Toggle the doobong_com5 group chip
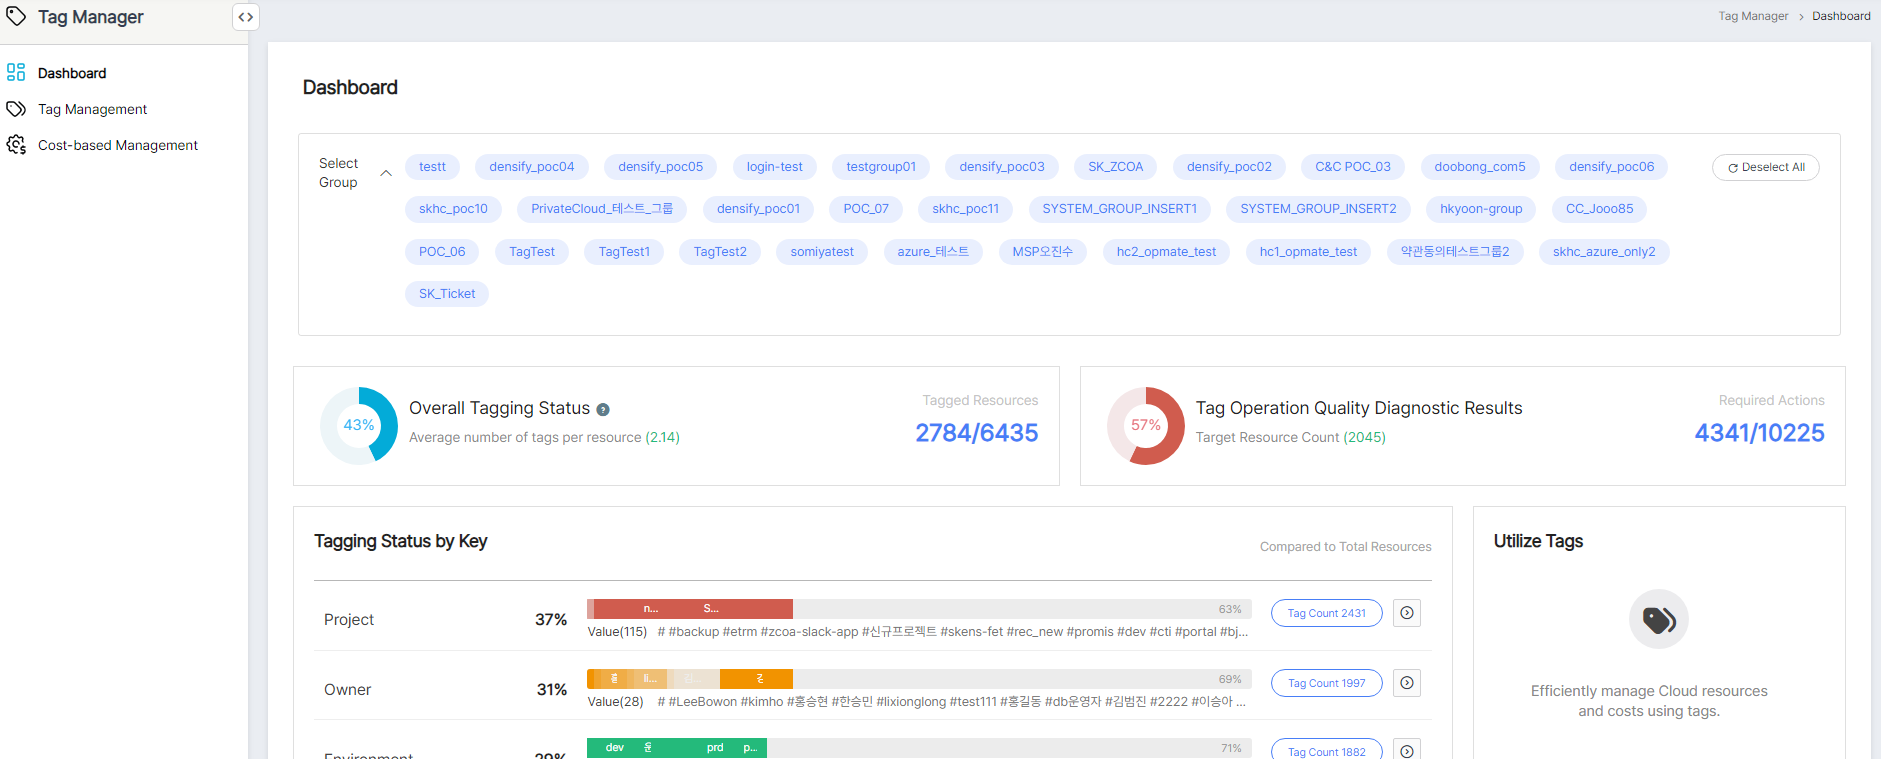1881x759 pixels. pos(1480,167)
